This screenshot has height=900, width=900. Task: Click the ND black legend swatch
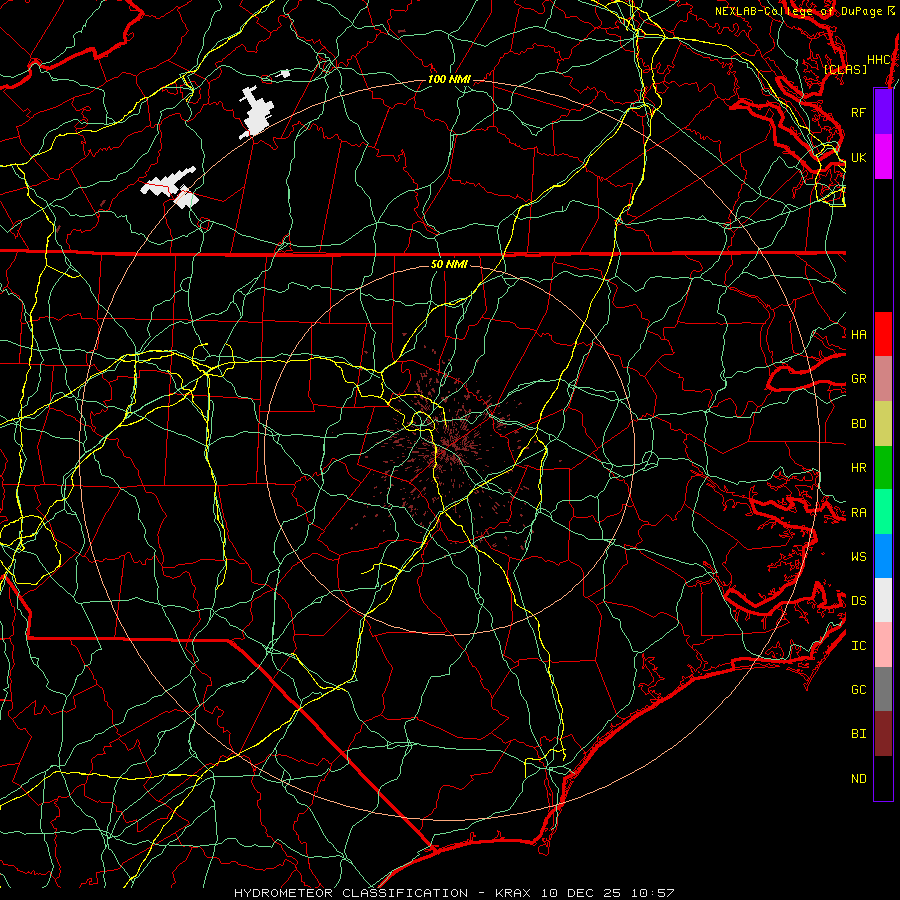883,778
